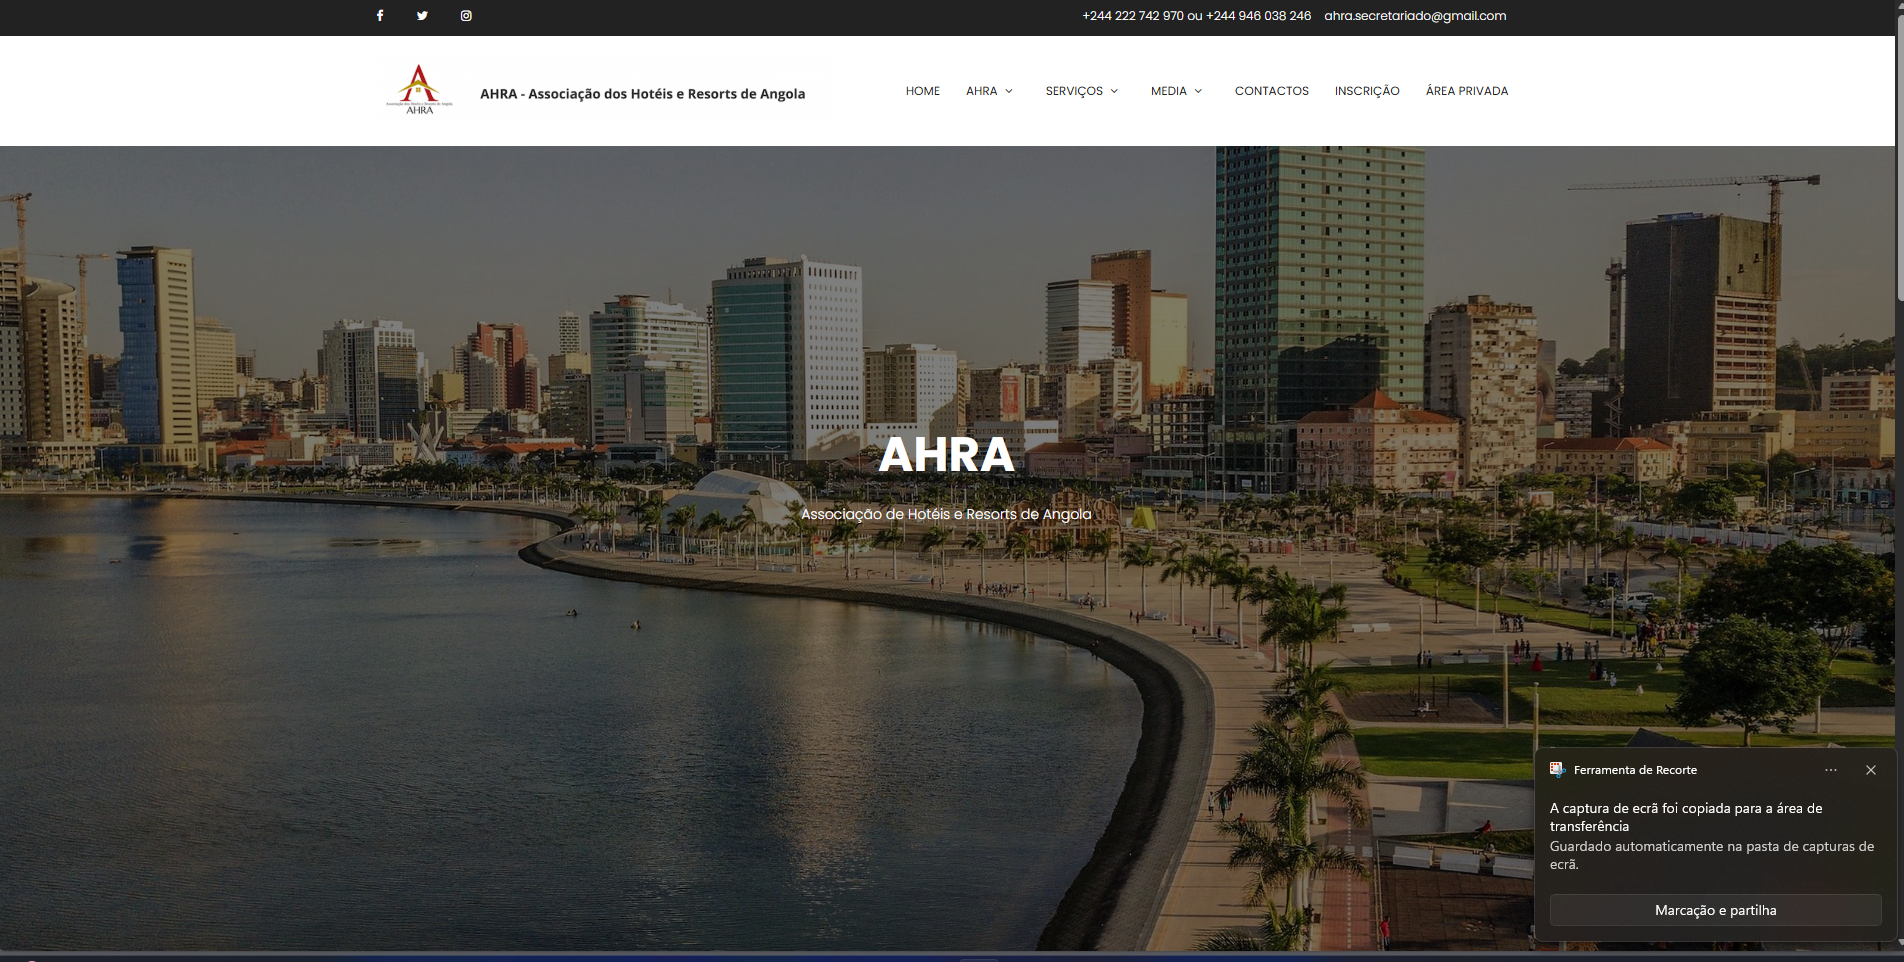Click the ahra.secretariado@gmail.com email link
The width and height of the screenshot is (1904, 962).
click(x=1414, y=16)
